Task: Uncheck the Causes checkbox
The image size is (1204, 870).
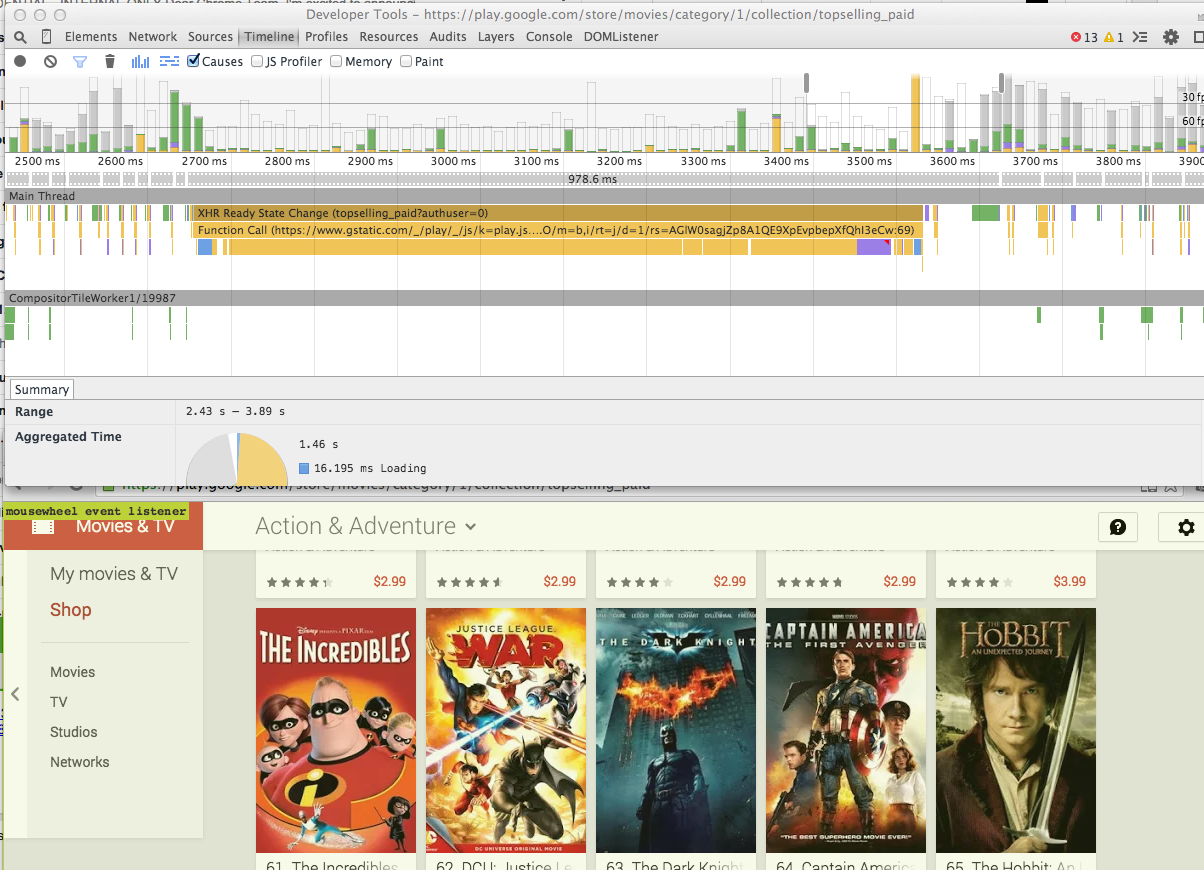Action: coord(194,61)
